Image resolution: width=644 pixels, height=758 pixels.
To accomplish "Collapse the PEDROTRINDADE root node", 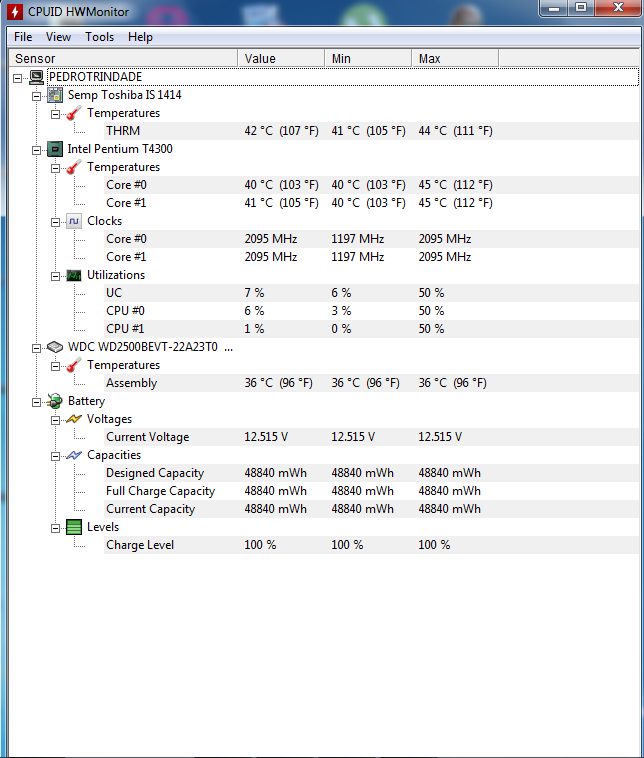I will coord(17,78).
